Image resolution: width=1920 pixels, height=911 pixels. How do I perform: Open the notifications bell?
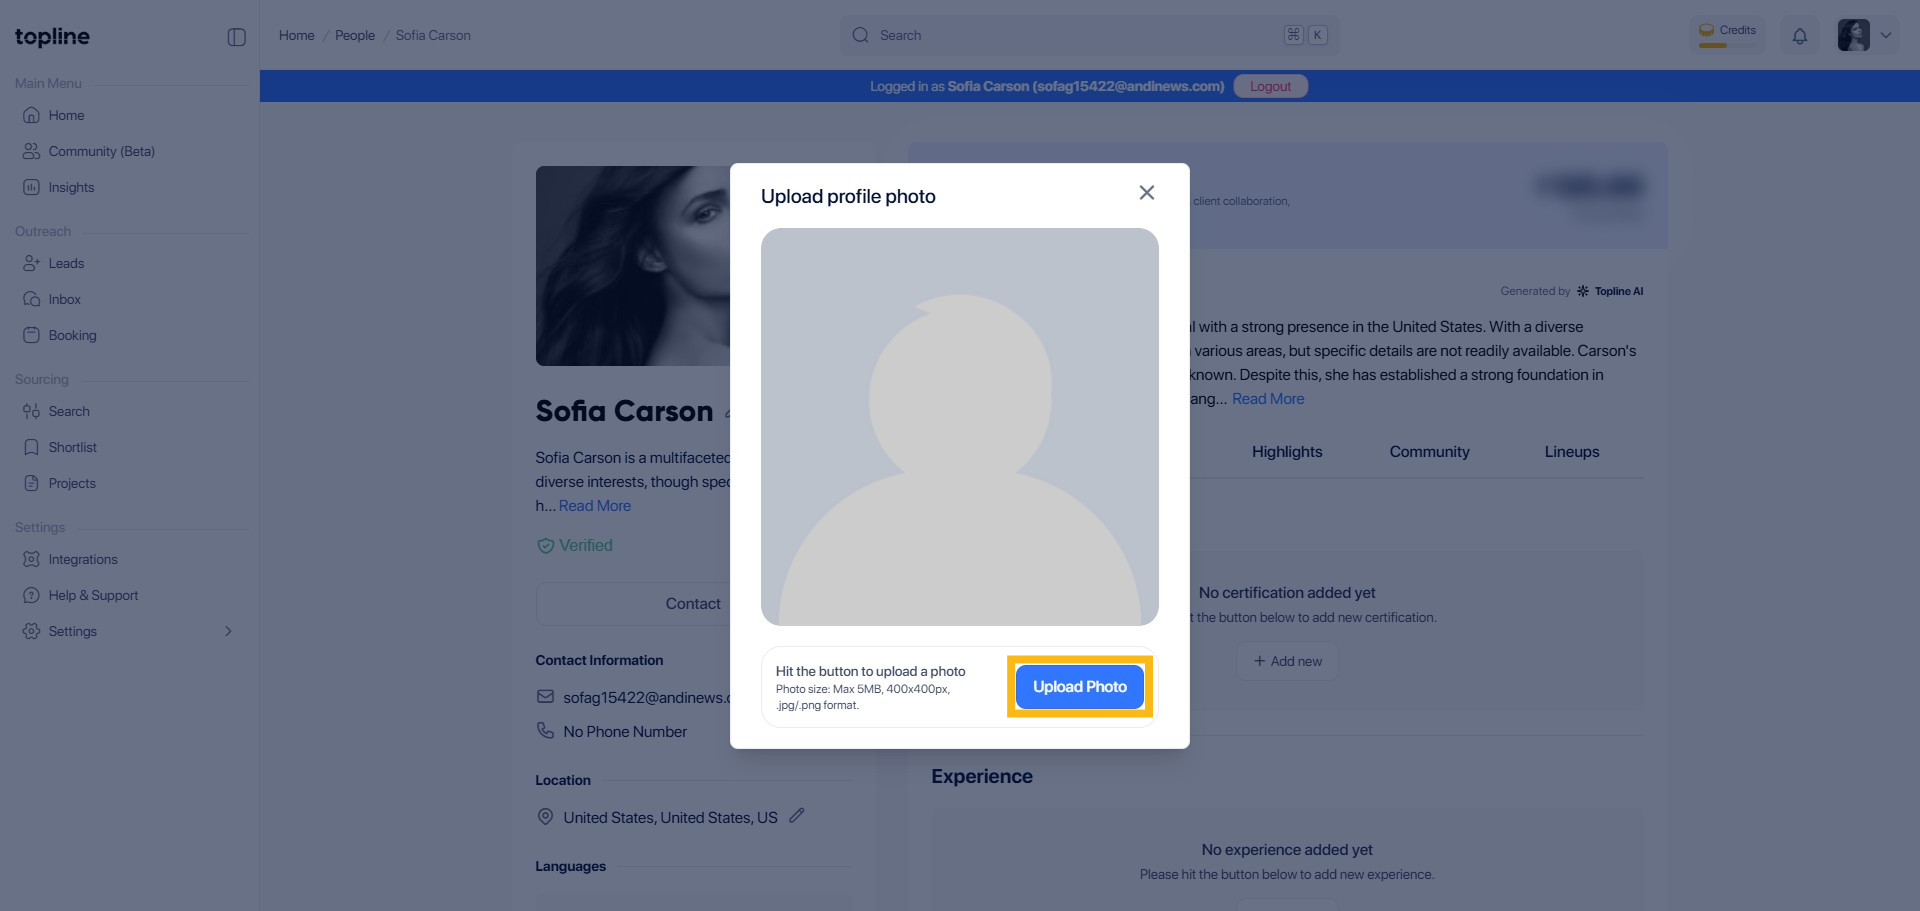[x=1799, y=36]
